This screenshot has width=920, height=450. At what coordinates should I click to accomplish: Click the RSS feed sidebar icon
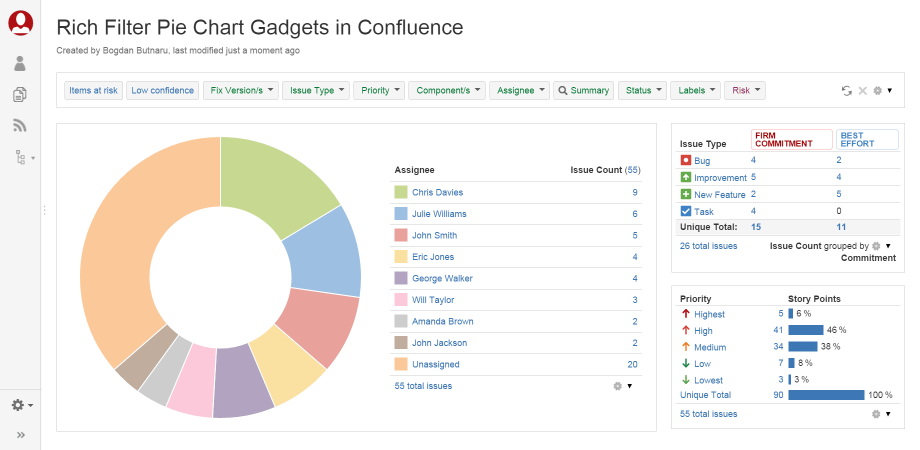pyautogui.click(x=20, y=126)
